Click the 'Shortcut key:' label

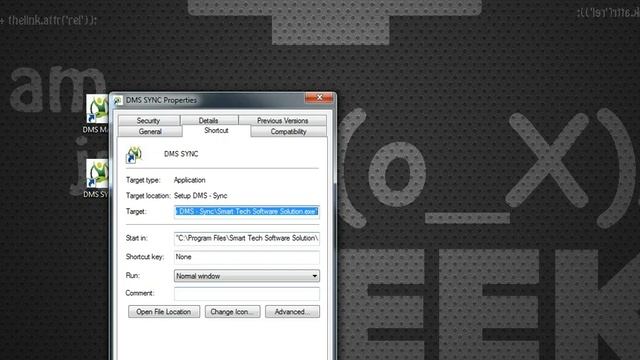(x=144, y=257)
